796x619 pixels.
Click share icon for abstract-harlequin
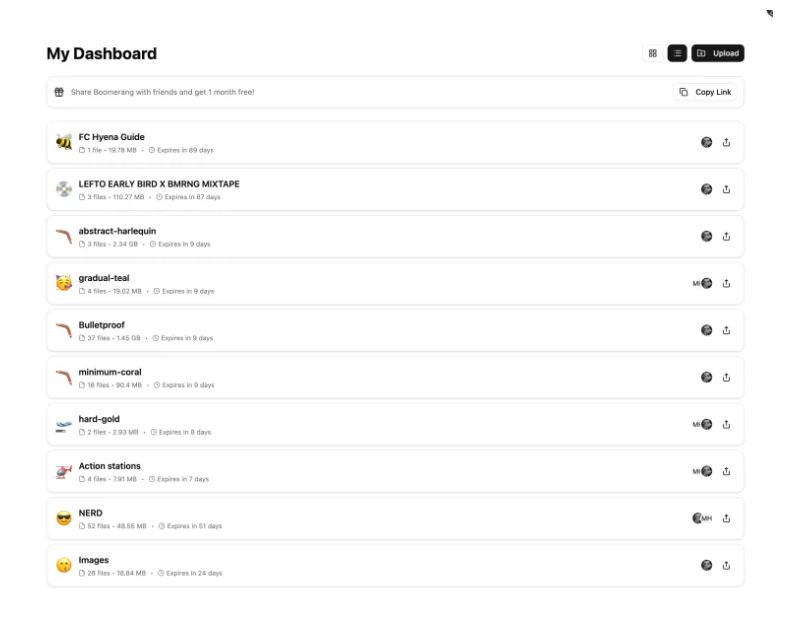pos(726,236)
